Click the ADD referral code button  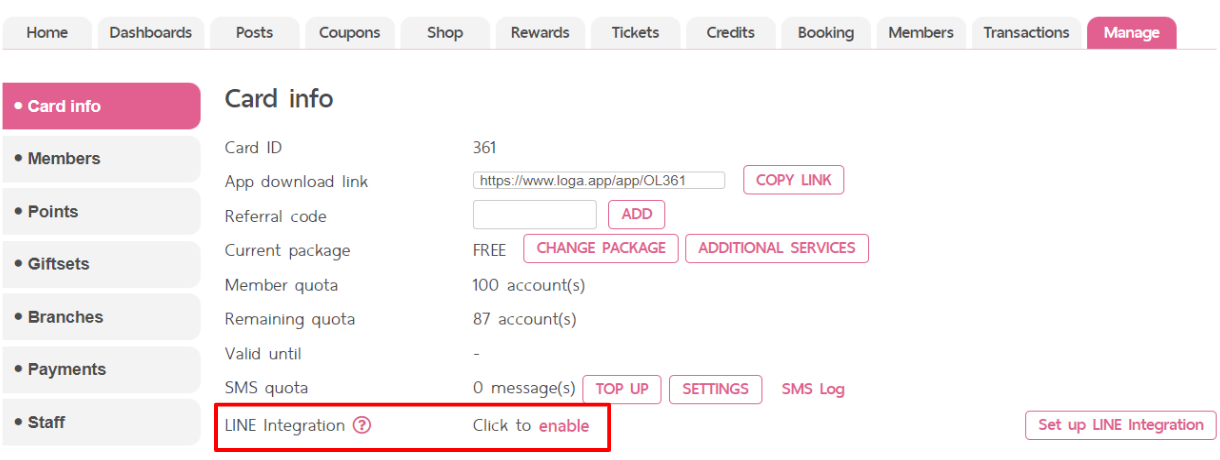[x=636, y=214]
